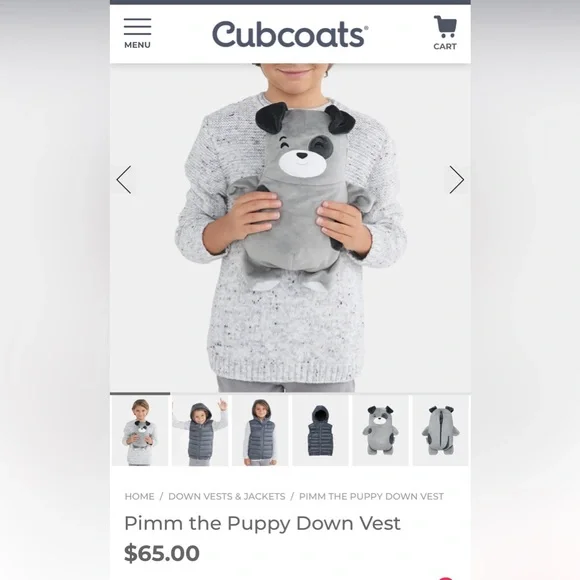Screen dimensions: 580x580
Task: Go to HOME breadcrumb link
Action: point(139,496)
